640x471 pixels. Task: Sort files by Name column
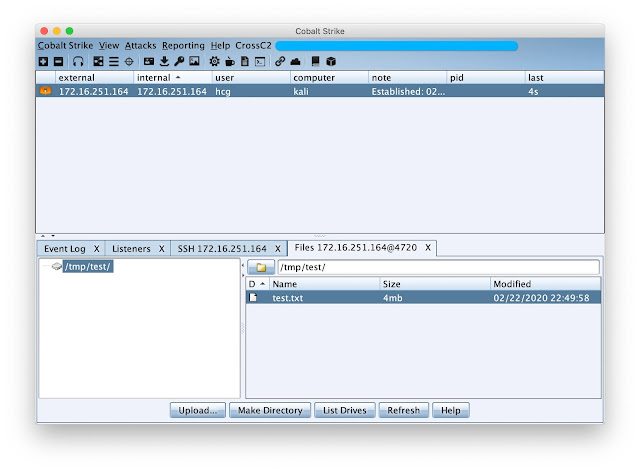click(x=324, y=284)
